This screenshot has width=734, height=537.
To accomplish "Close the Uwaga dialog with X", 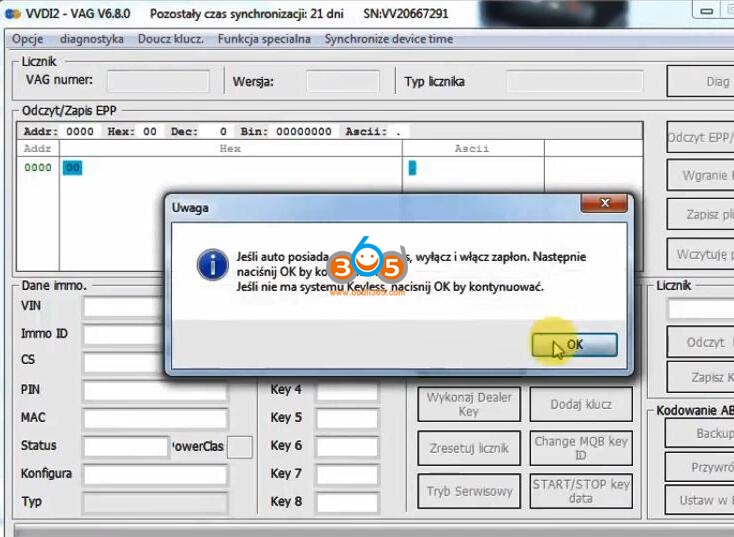I will (x=604, y=203).
